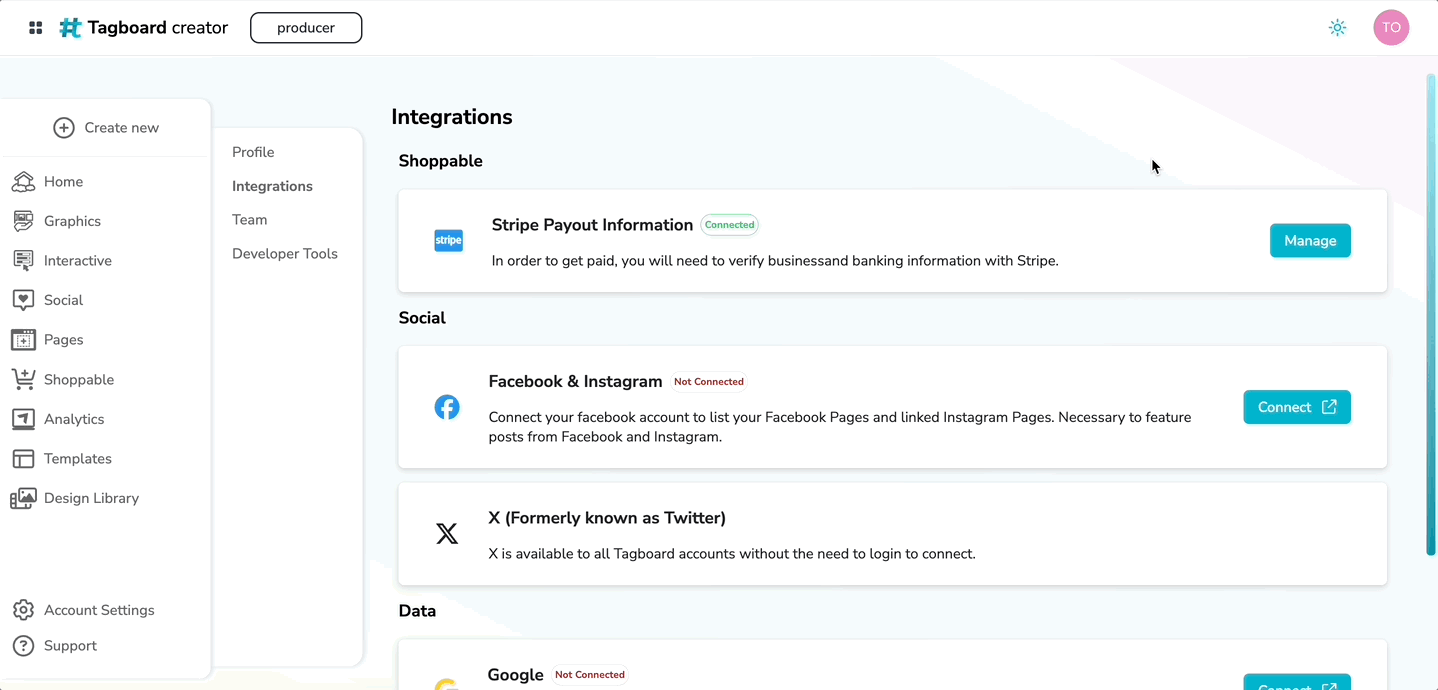Click the page vertical scrollbar thumb
The height and width of the screenshot is (690, 1438).
coord(1431,314)
